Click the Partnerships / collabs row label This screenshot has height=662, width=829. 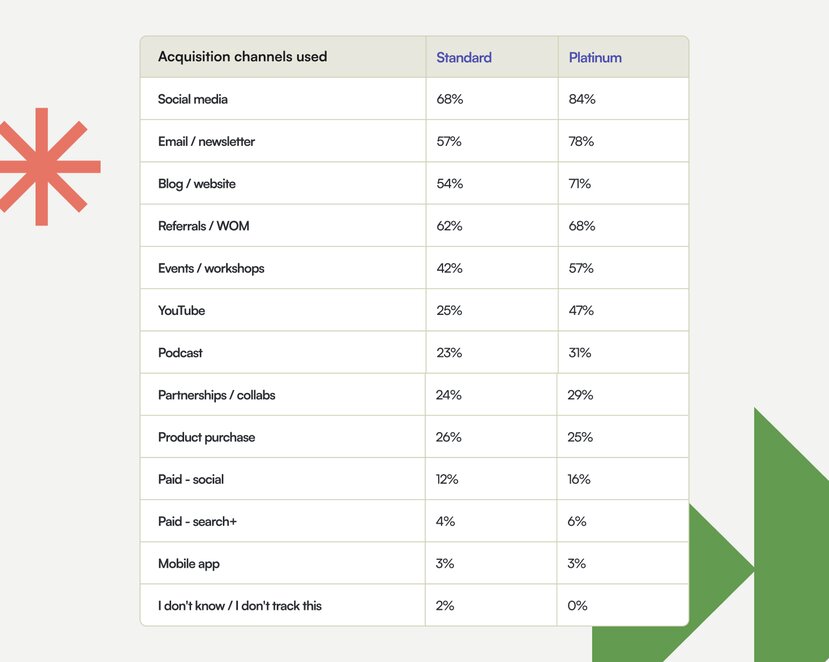point(216,395)
